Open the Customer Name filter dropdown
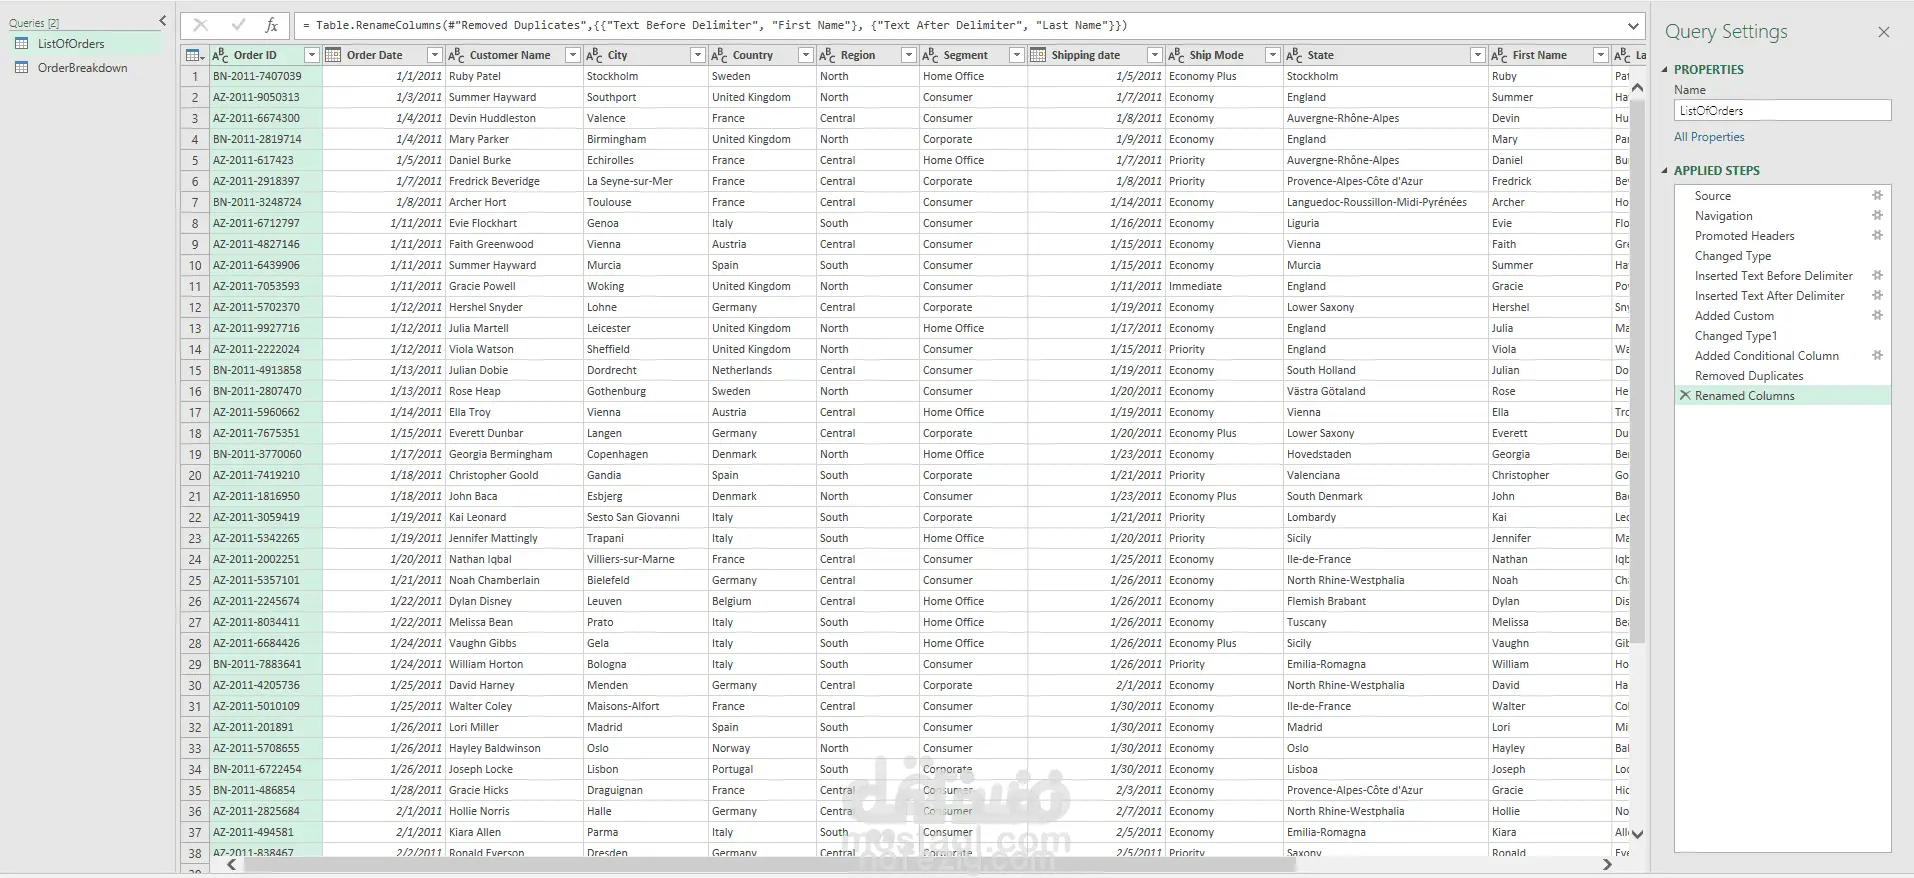The height and width of the screenshot is (878, 1914). pyautogui.click(x=572, y=55)
